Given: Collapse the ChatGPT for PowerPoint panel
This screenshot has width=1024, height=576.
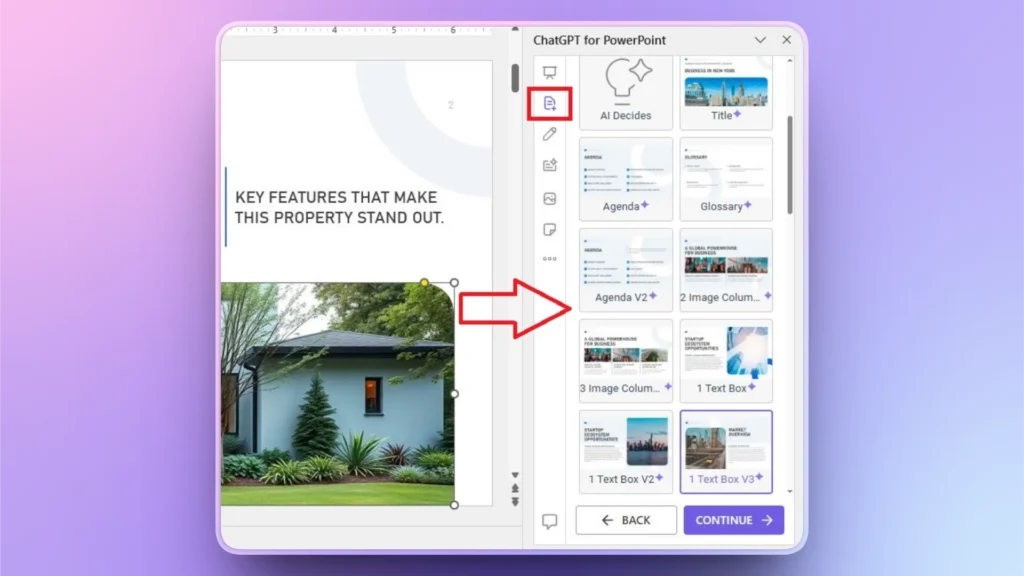Looking at the screenshot, I should [762, 40].
